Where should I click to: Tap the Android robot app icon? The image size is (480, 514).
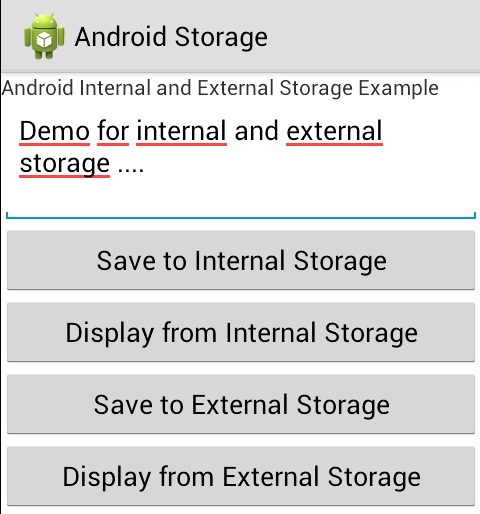(x=44, y=36)
